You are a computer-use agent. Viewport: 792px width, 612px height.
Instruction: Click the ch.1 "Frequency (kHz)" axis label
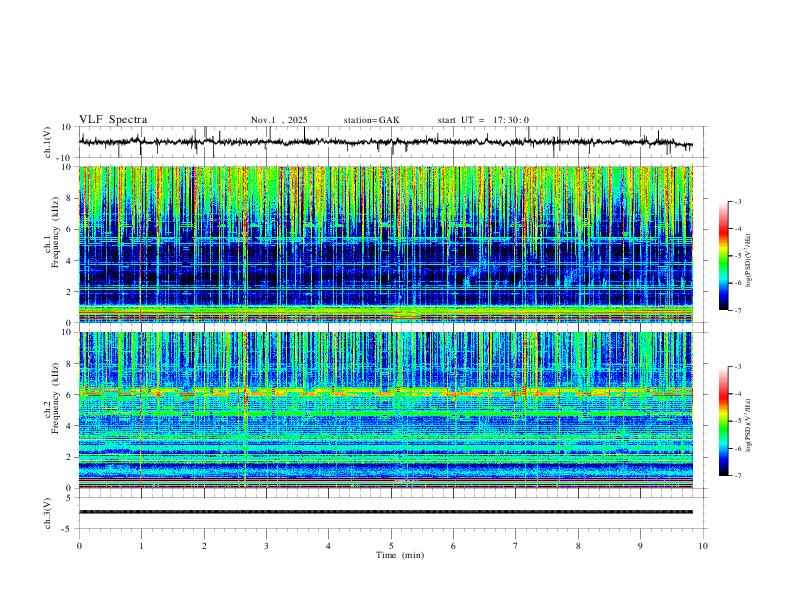55,233
